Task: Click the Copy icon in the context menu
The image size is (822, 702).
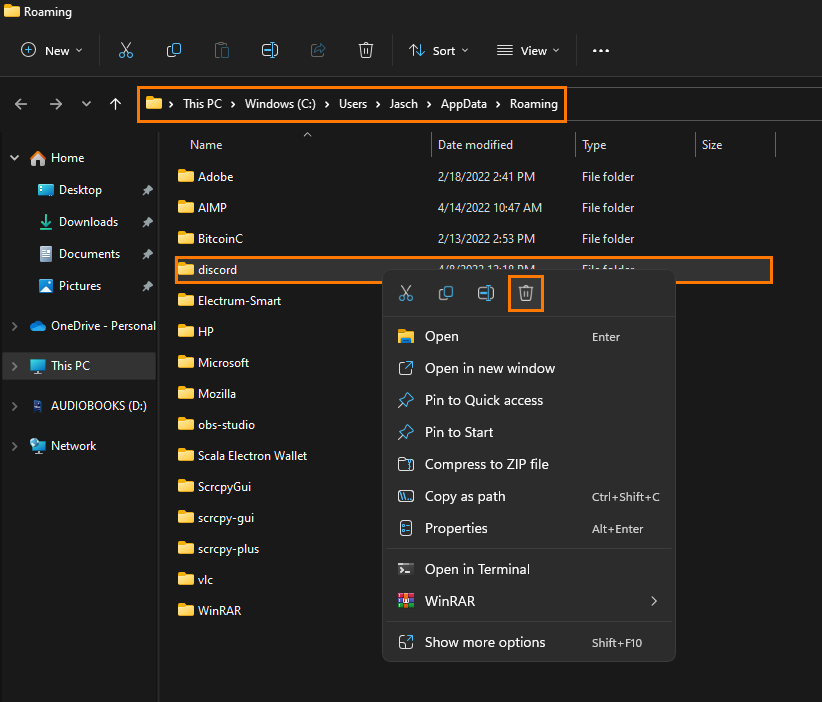Action: click(x=446, y=293)
